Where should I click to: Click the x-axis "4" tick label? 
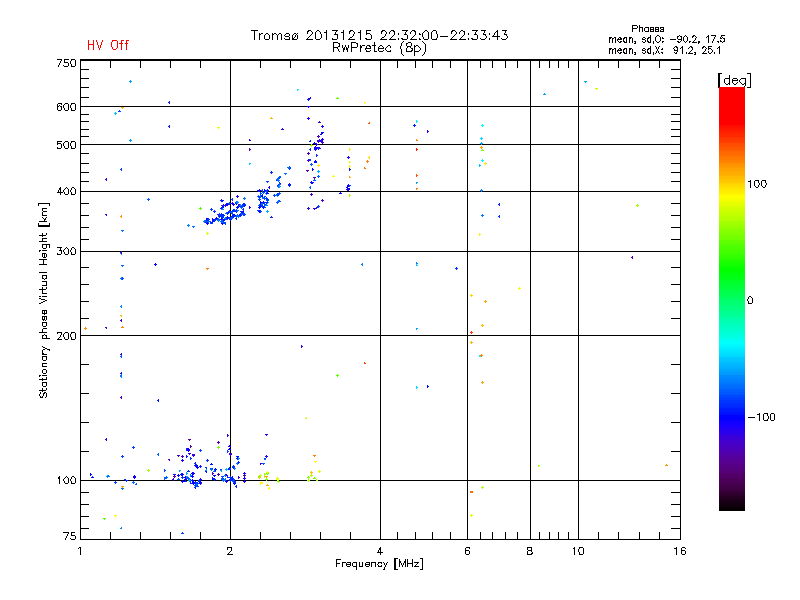[380, 551]
